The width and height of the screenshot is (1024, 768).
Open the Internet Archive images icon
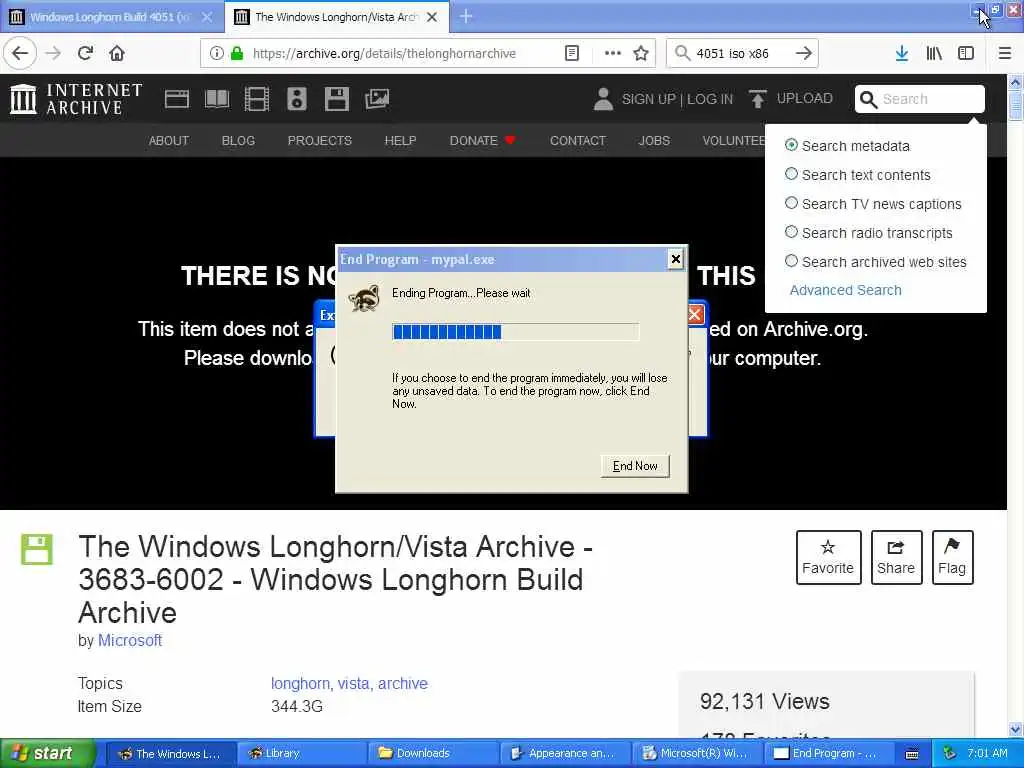click(377, 99)
